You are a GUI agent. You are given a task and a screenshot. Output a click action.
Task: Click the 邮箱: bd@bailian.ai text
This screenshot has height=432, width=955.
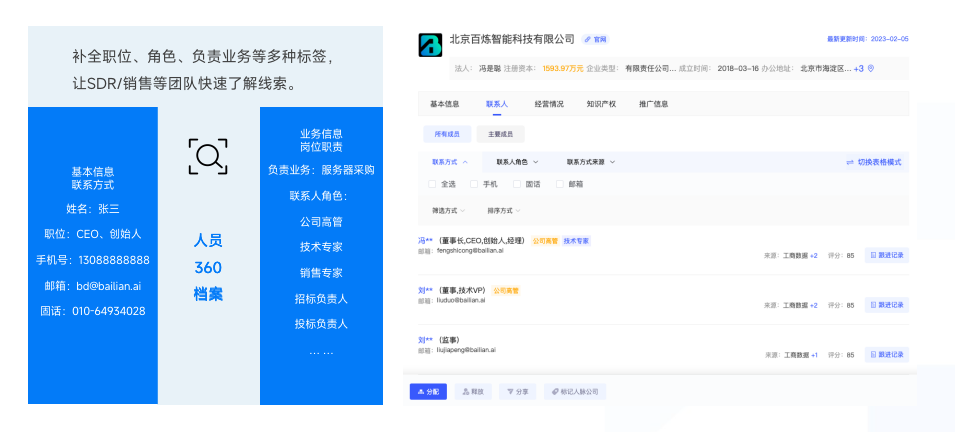point(93,286)
